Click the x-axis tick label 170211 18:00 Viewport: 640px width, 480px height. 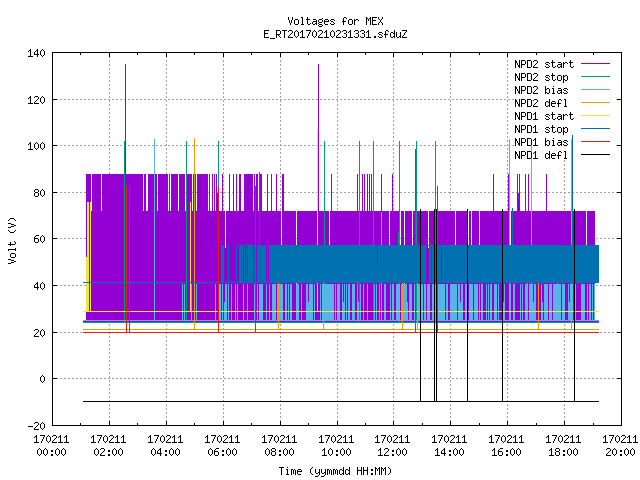(563, 445)
